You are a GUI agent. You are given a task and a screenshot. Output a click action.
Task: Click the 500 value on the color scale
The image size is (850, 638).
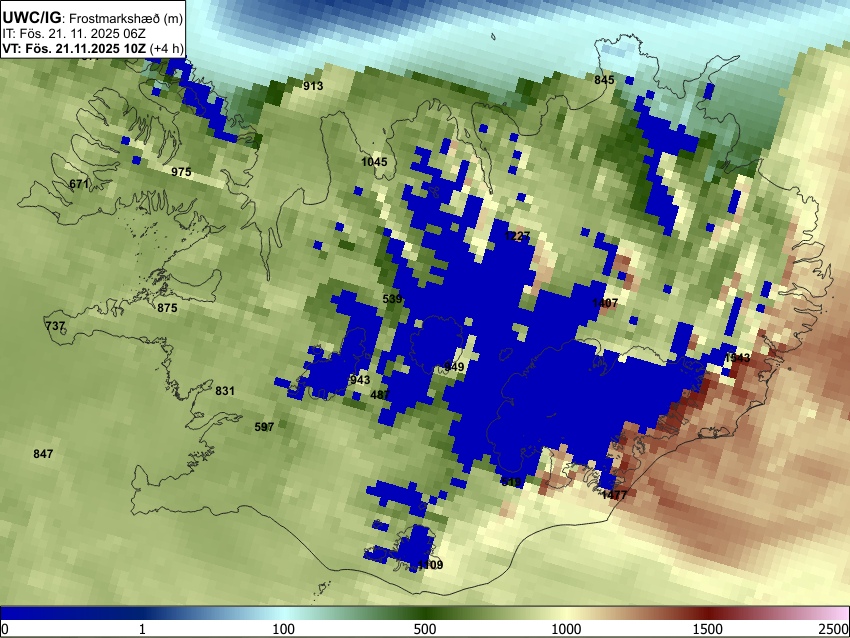[x=424, y=629]
